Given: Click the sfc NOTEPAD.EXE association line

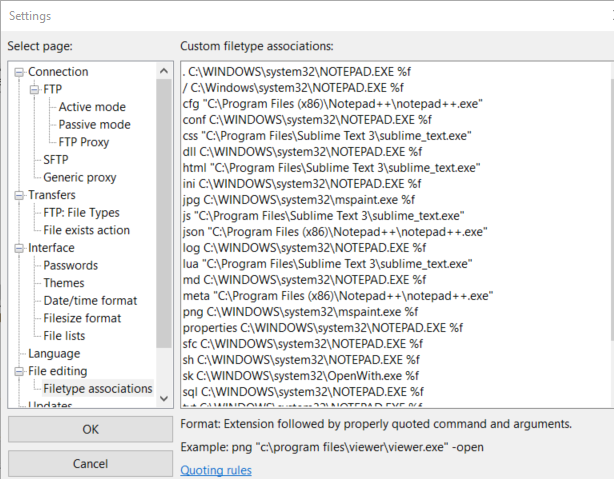Looking at the screenshot, I should [303, 344].
